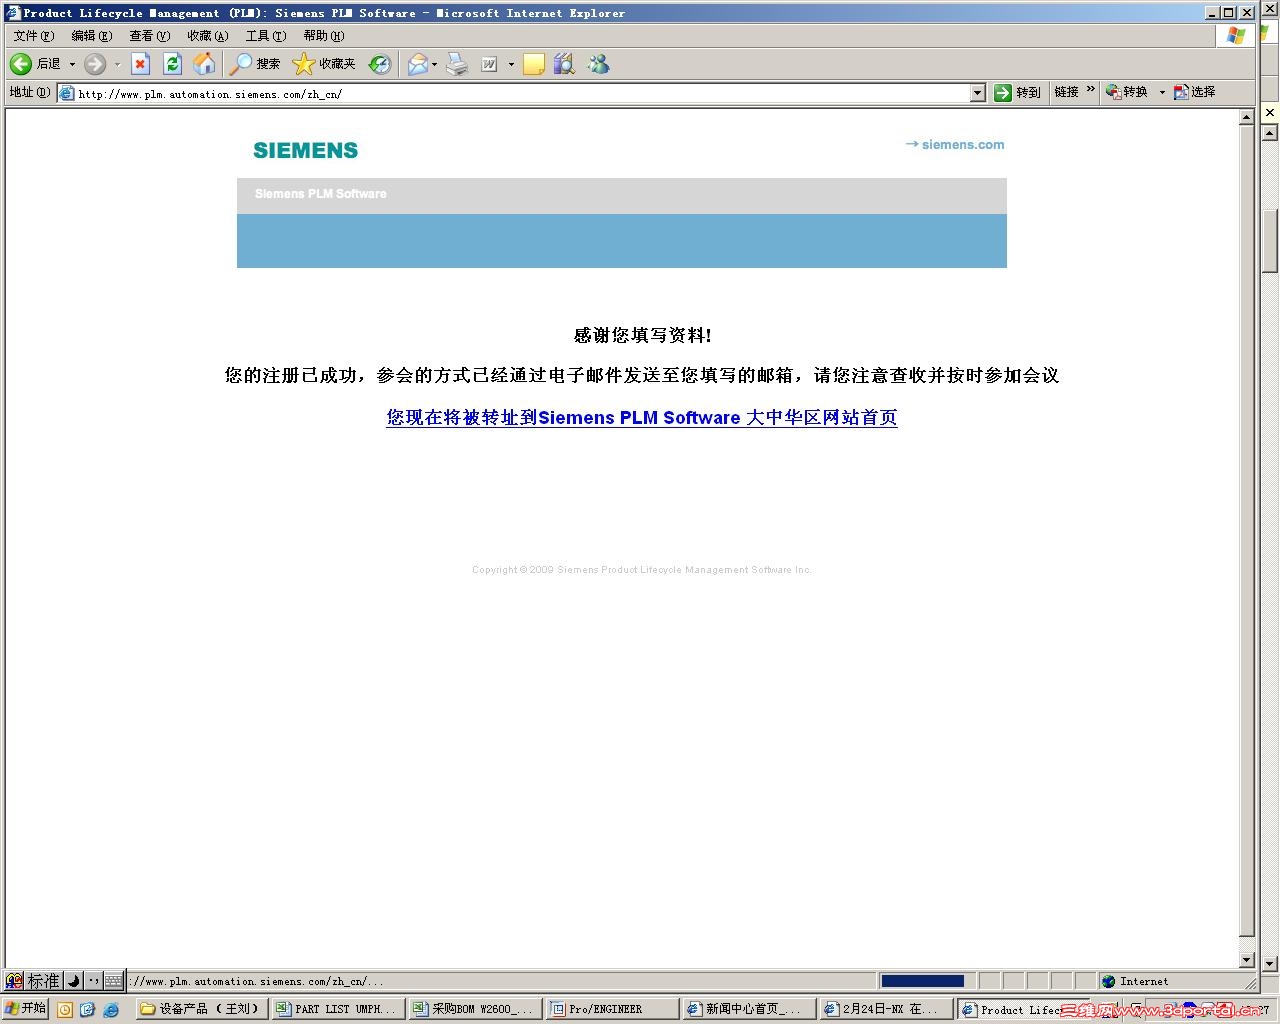1280x1024 pixels.
Task: Click the Windows flag logo throbber
Action: [x=1236, y=36]
